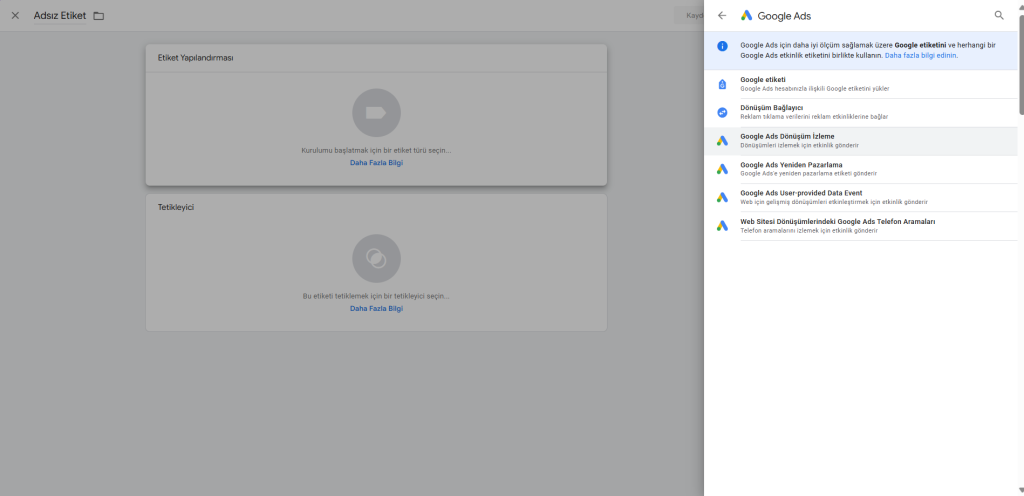
Task: Click the description 'Telefon aramalarını izlemek için etkinlik gönderir'
Action: coord(808,230)
